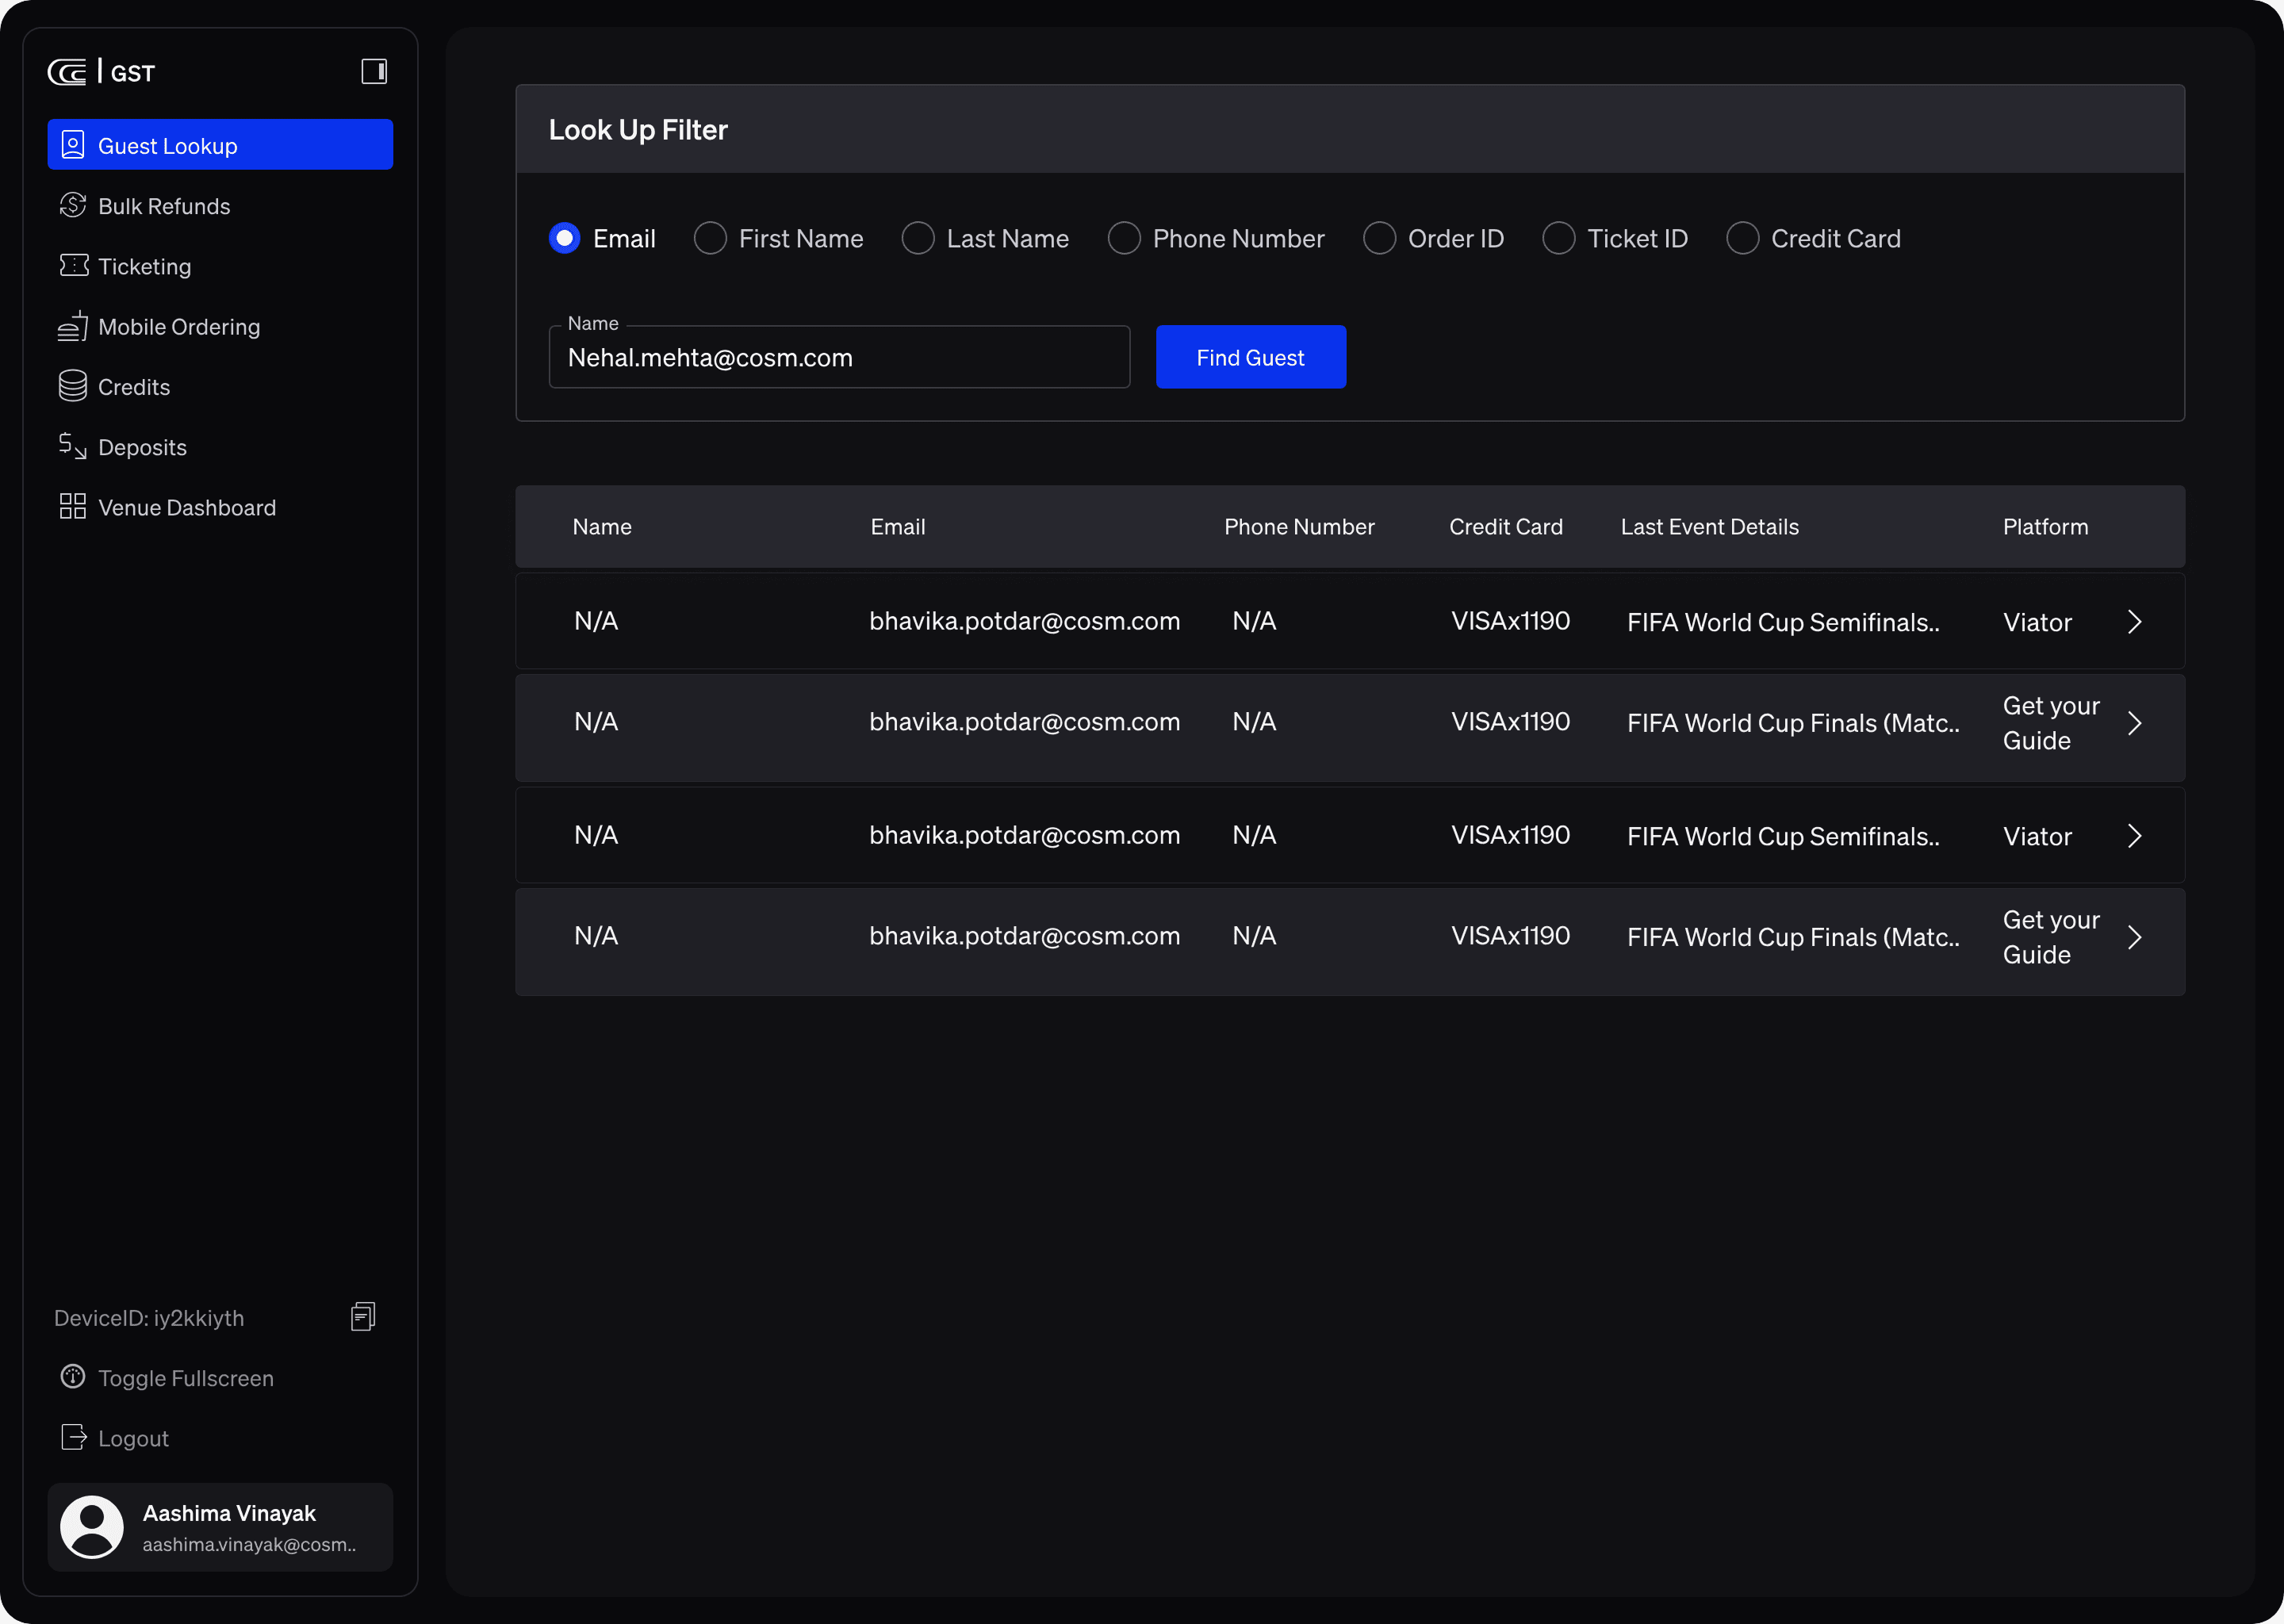Click first row FIFA World Cup Semifinals text

[x=1783, y=622]
